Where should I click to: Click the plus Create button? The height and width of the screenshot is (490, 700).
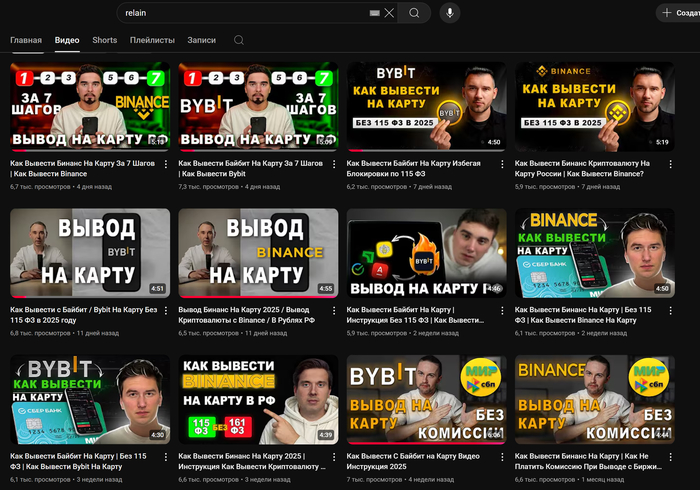pos(678,13)
